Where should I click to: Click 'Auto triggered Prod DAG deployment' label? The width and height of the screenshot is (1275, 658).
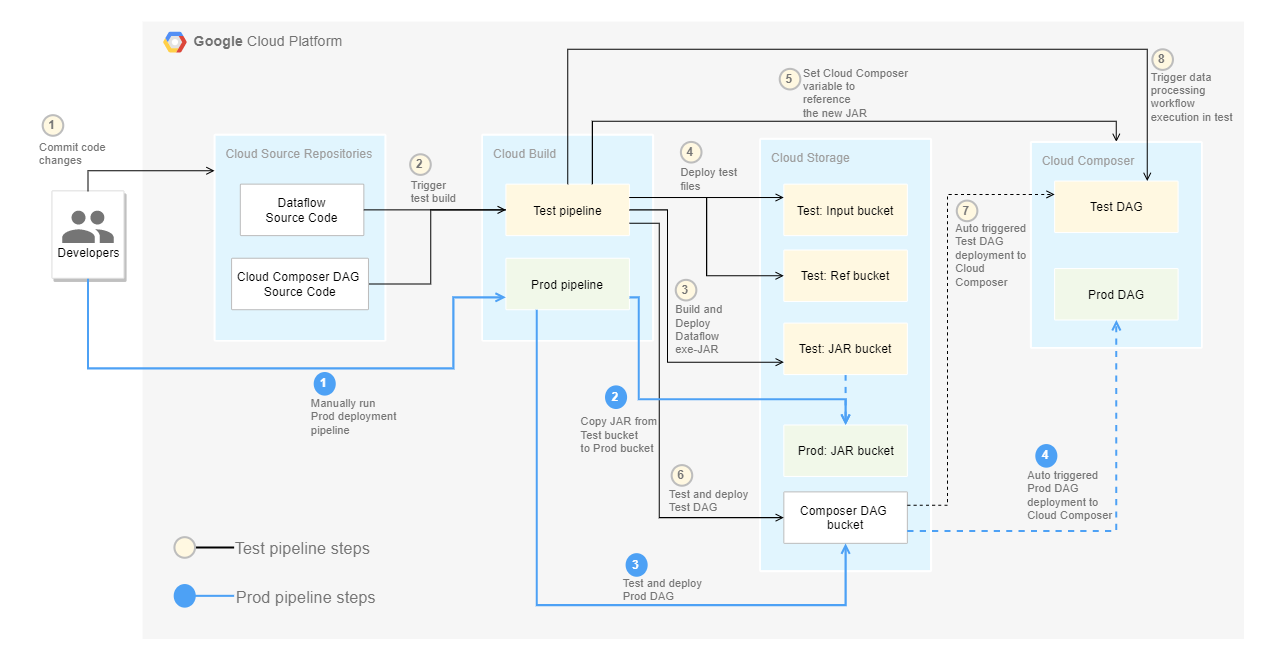(1069, 495)
